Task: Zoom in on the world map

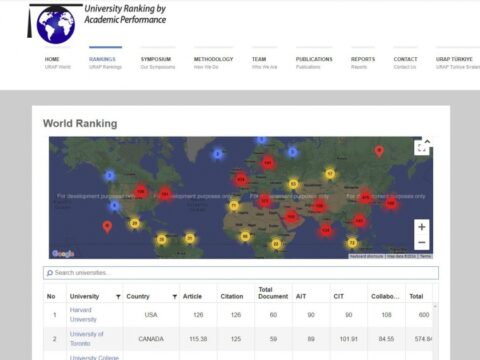Action: (x=422, y=227)
